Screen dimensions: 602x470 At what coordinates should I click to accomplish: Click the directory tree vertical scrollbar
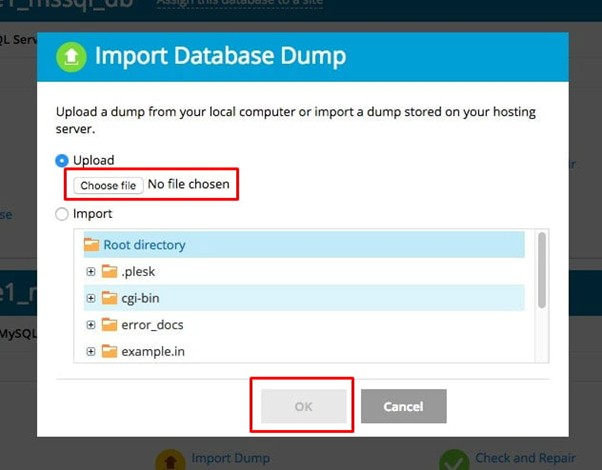pyautogui.click(x=542, y=270)
